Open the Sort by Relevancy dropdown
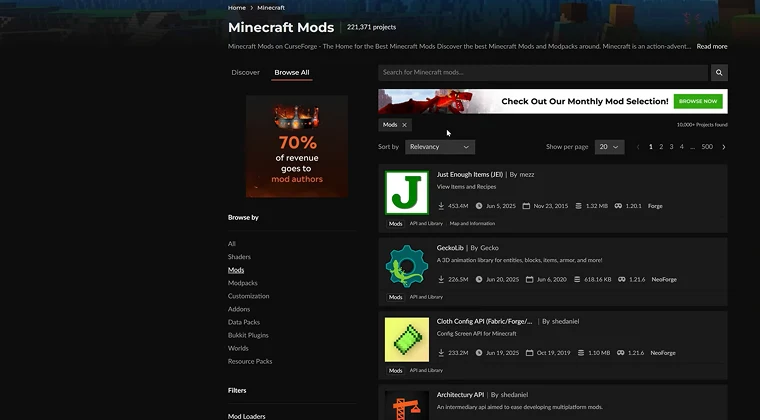Image resolution: width=760 pixels, height=420 pixels. [x=439, y=147]
